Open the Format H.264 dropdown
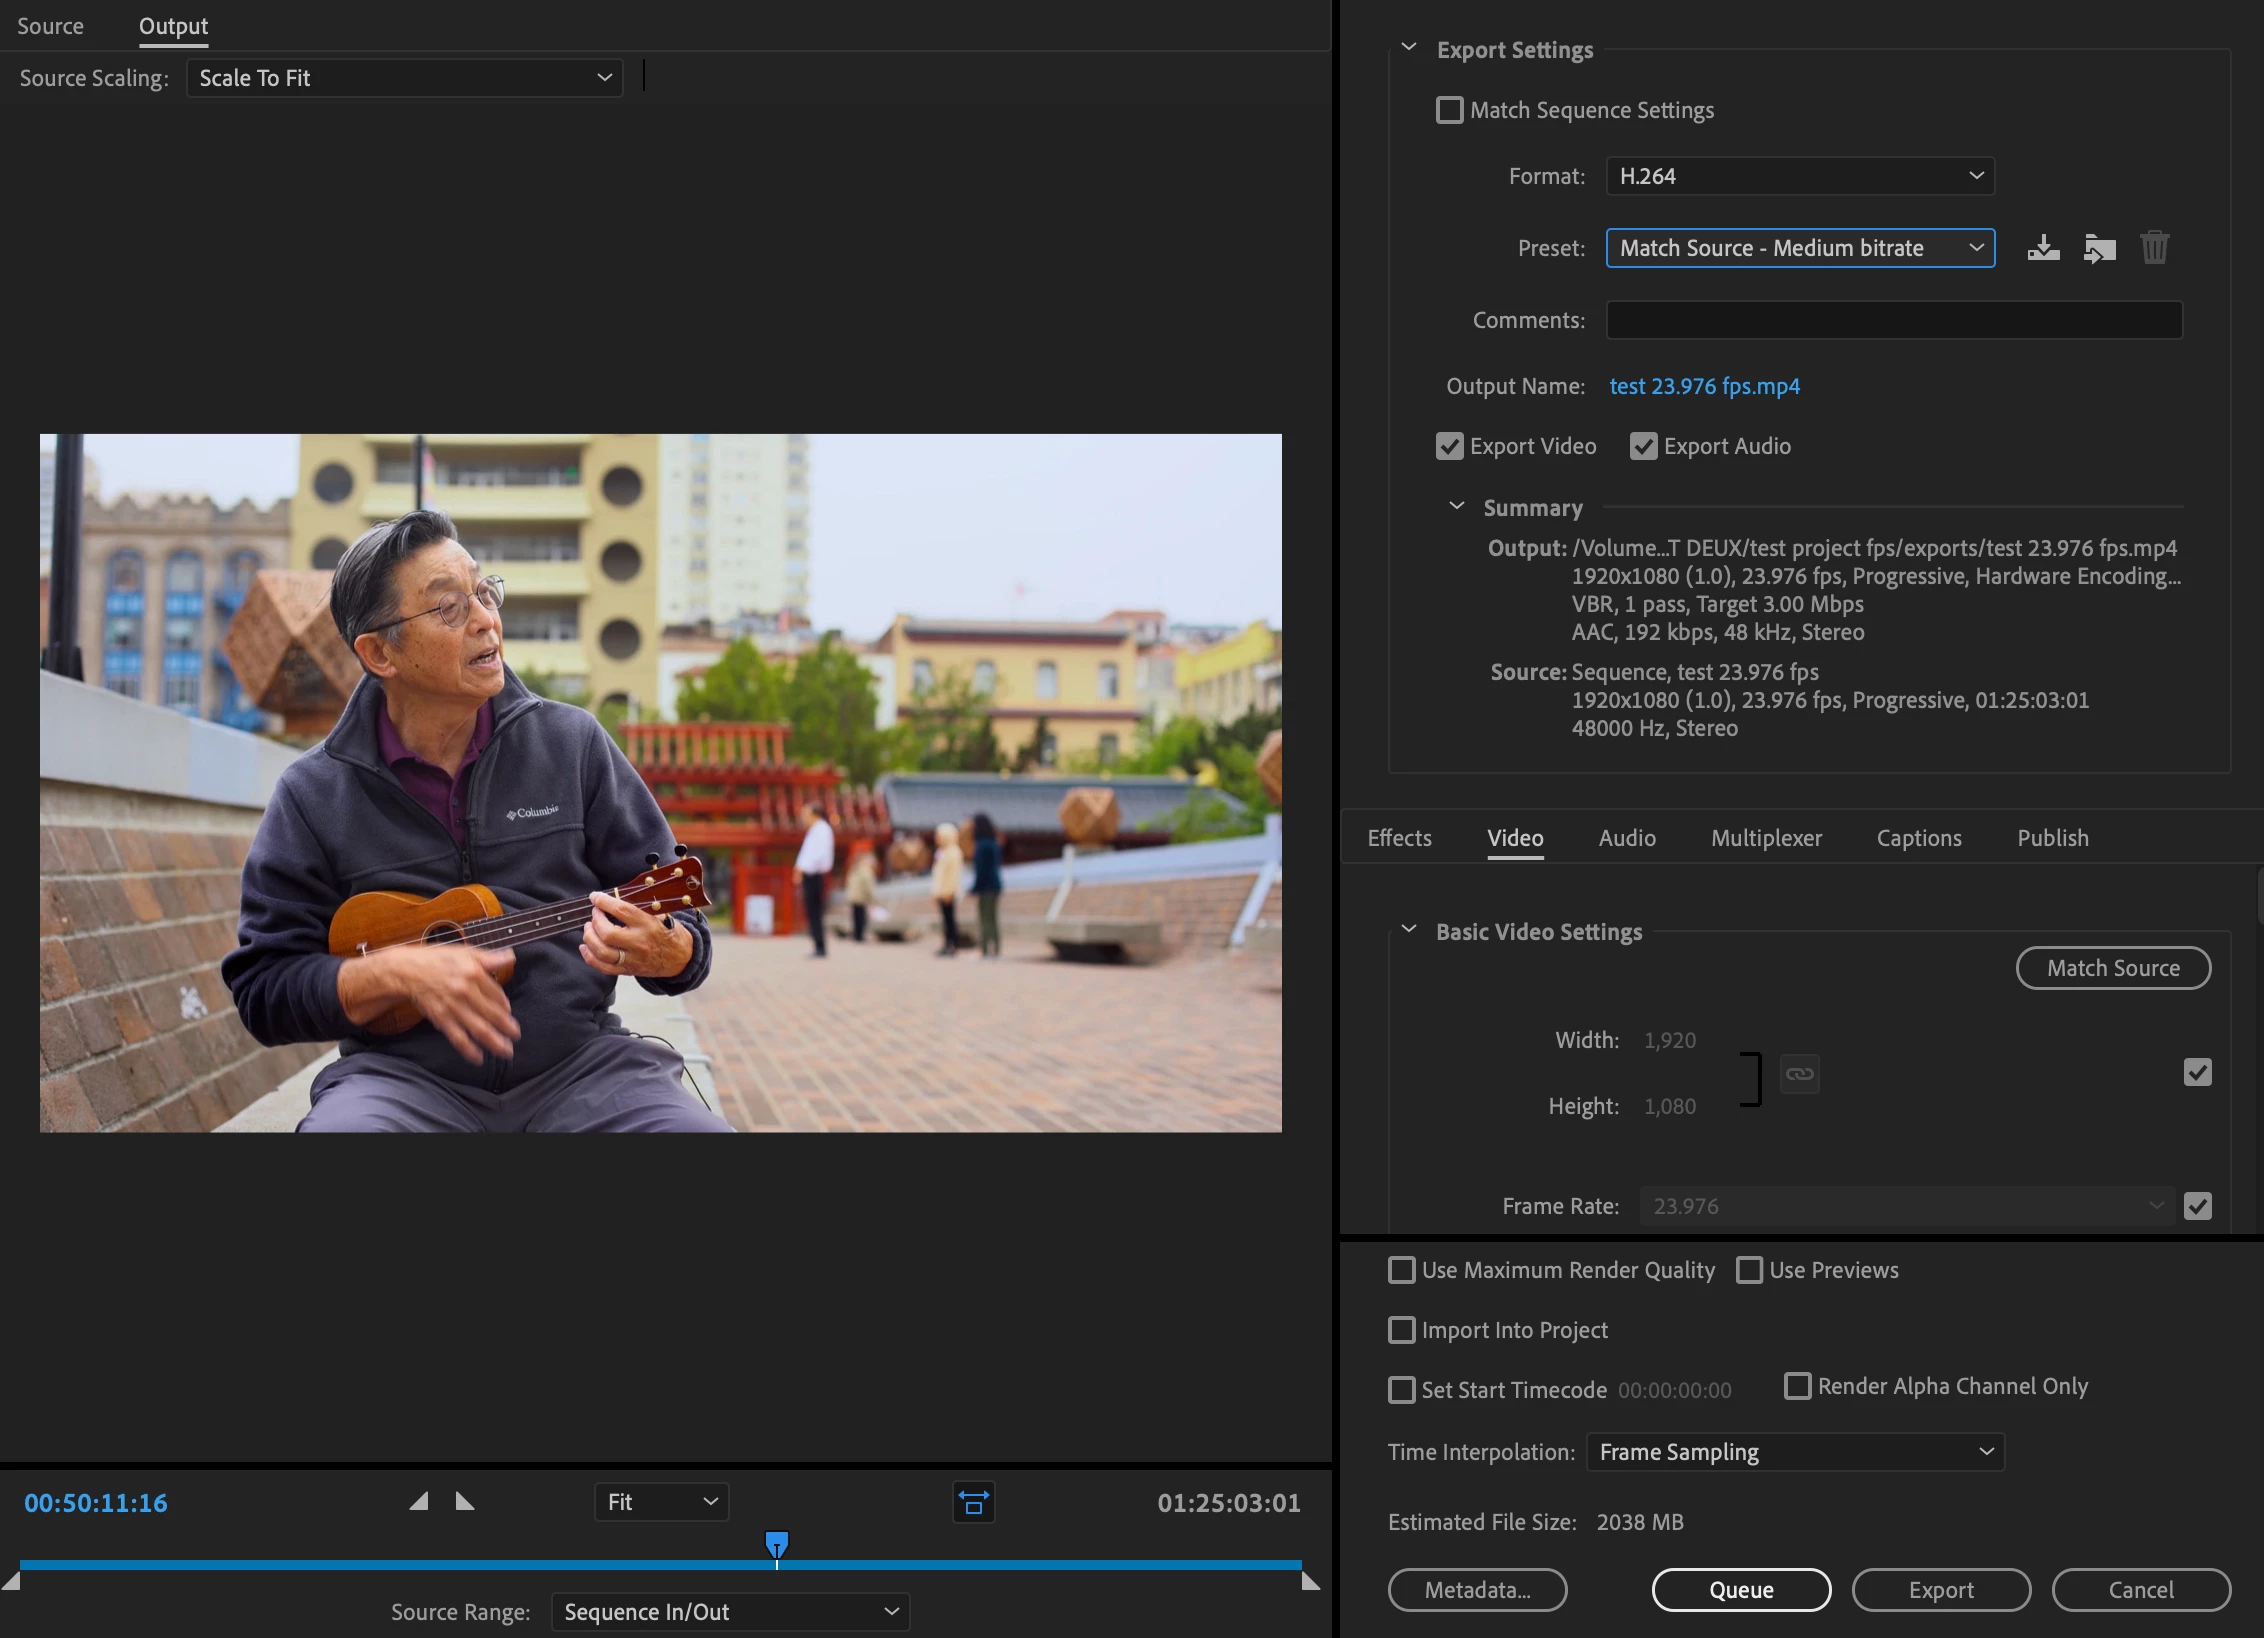This screenshot has height=1638, width=2264. point(1800,176)
